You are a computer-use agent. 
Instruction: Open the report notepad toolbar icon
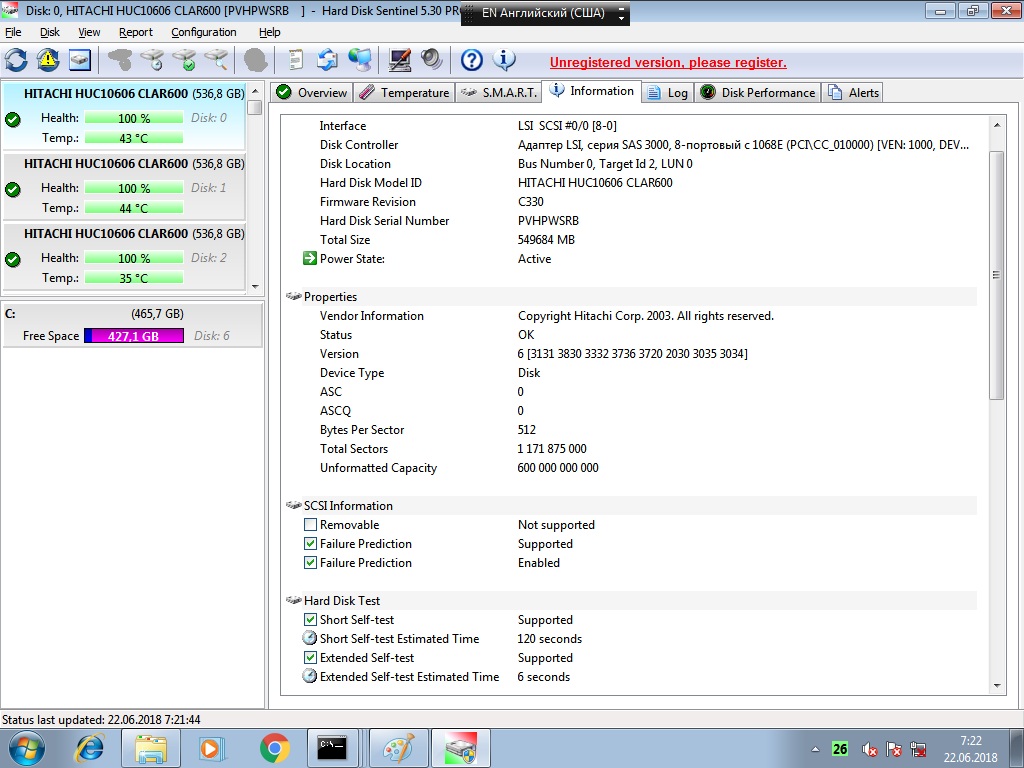[x=296, y=60]
